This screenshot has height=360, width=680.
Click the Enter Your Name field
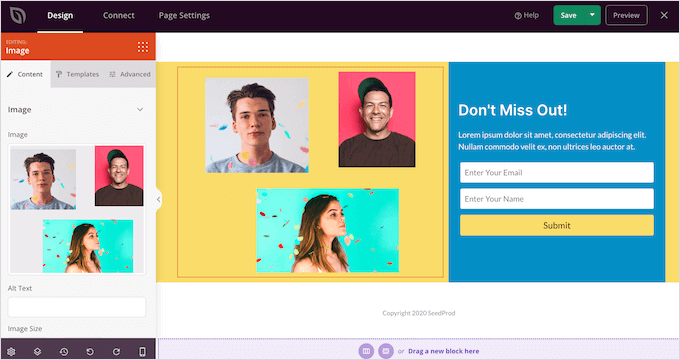point(557,199)
